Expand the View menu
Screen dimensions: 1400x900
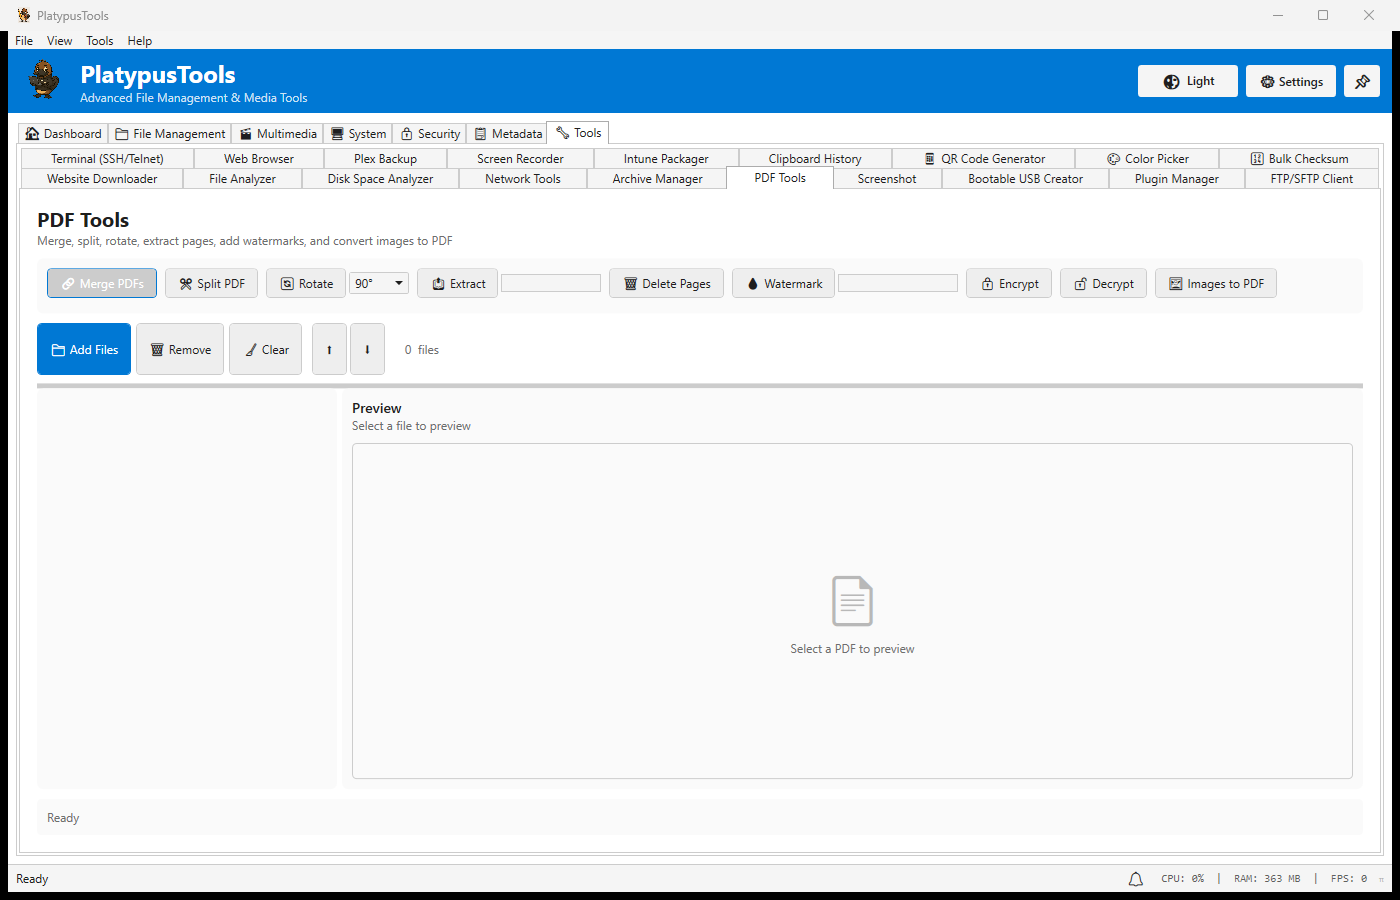point(59,40)
